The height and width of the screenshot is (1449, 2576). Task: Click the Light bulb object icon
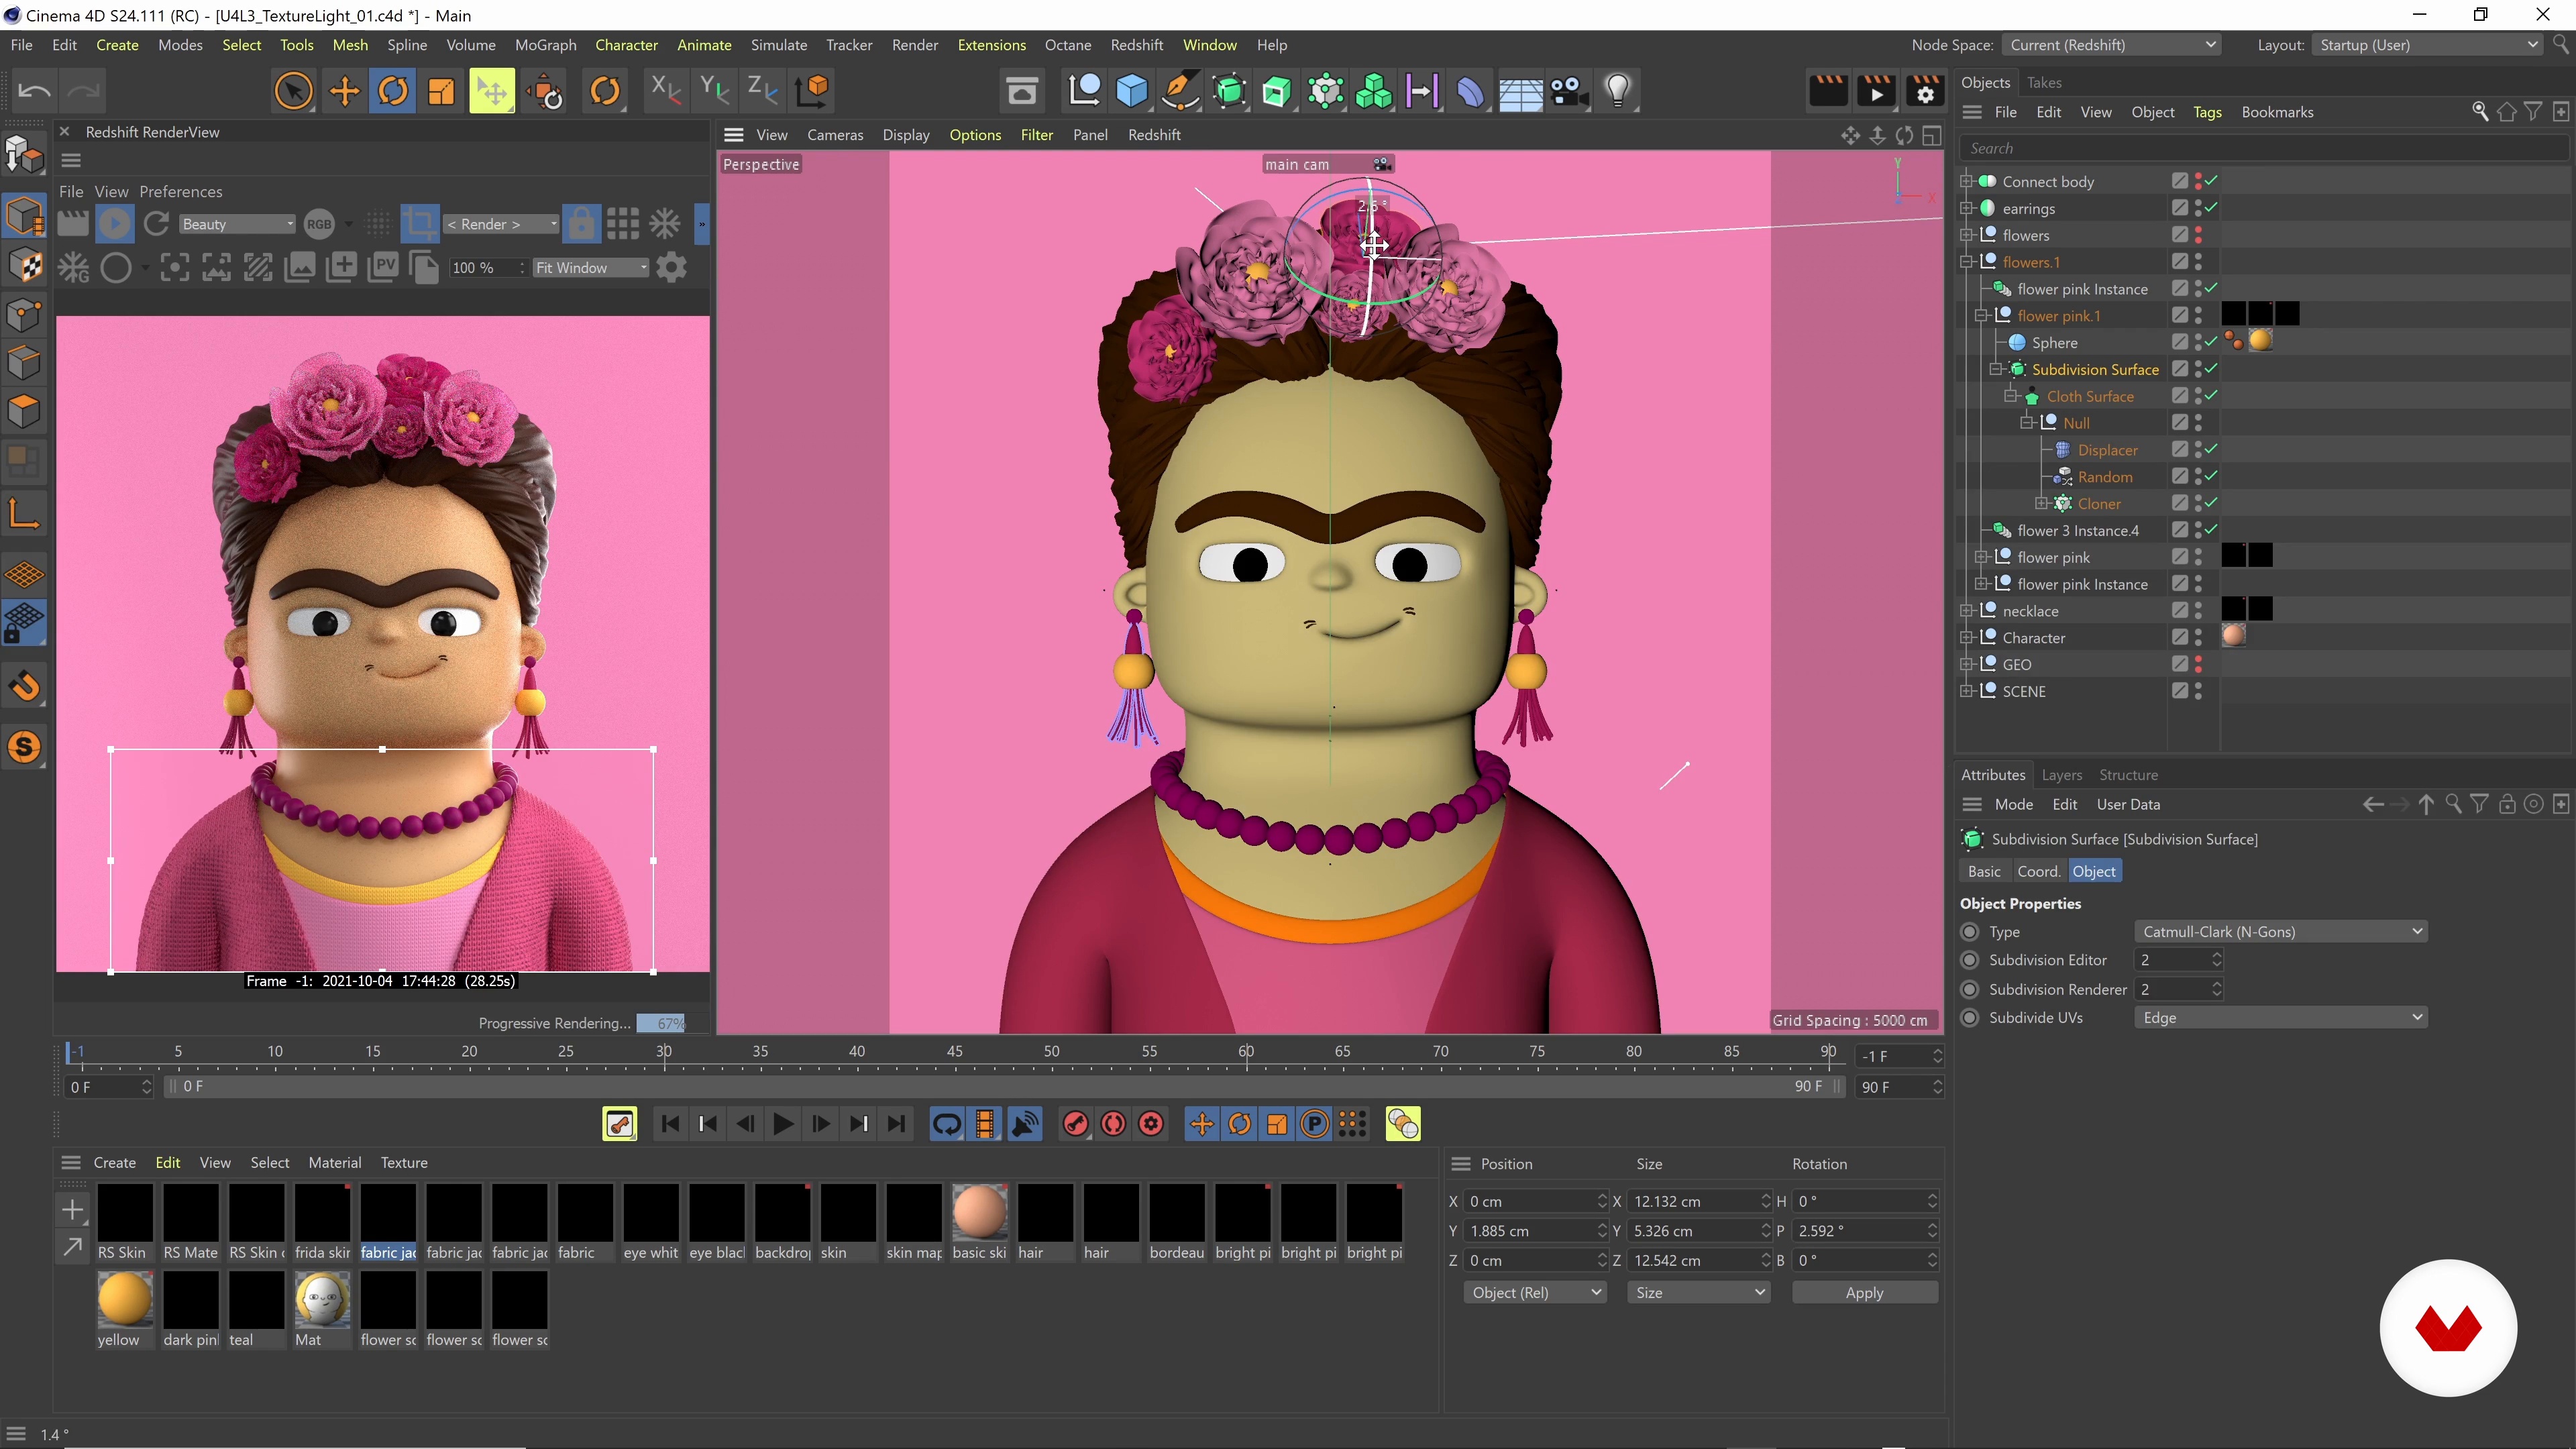(1618, 91)
